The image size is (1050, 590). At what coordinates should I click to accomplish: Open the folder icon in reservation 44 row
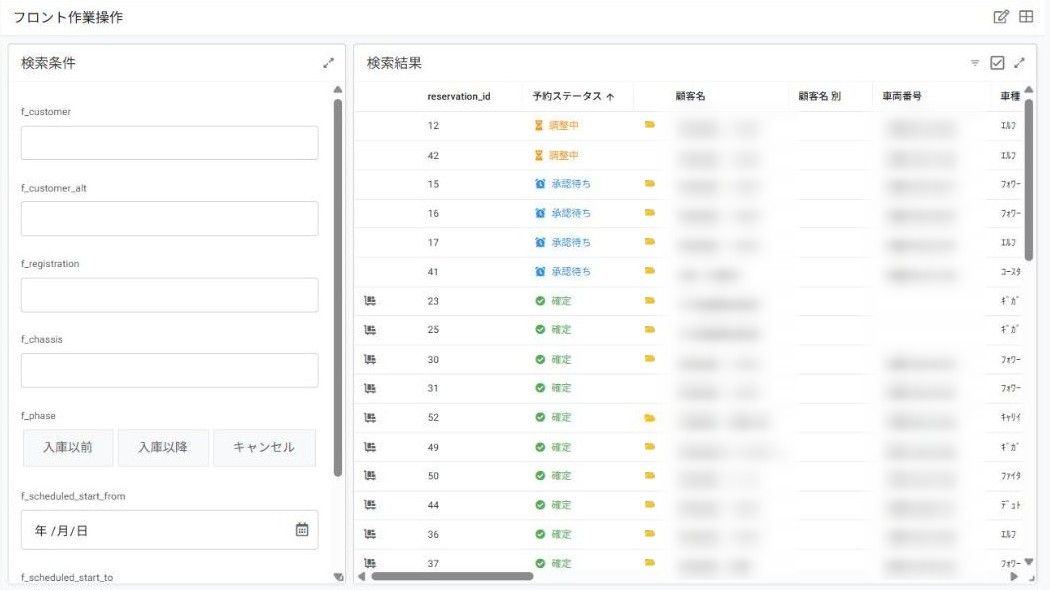point(650,504)
